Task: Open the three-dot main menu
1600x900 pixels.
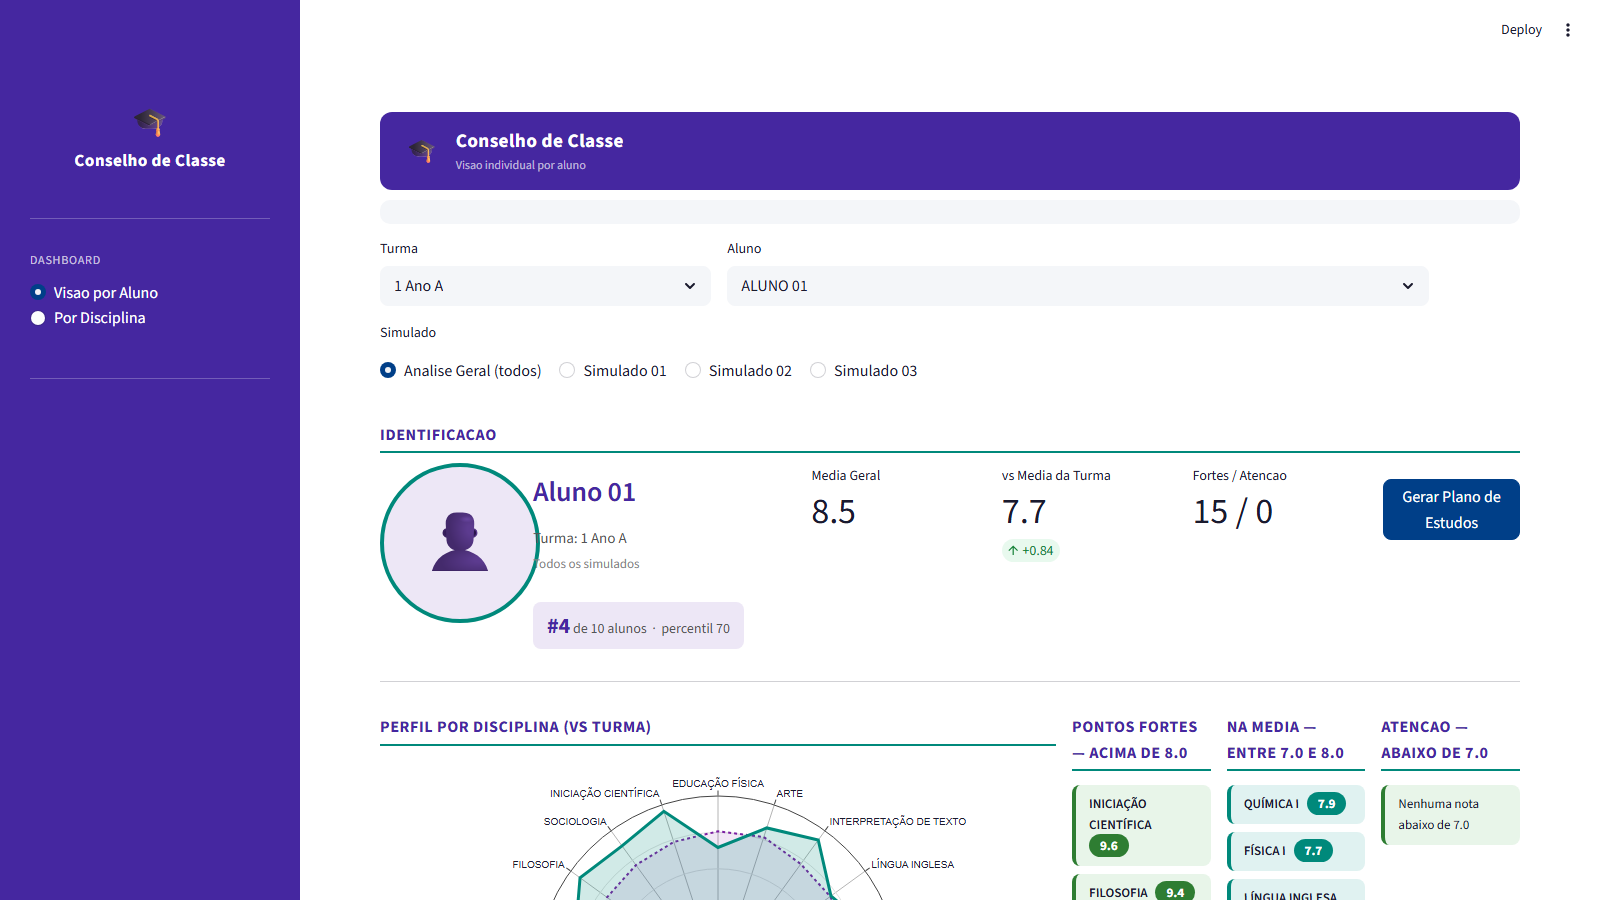Action: click(x=1568, y=30)
